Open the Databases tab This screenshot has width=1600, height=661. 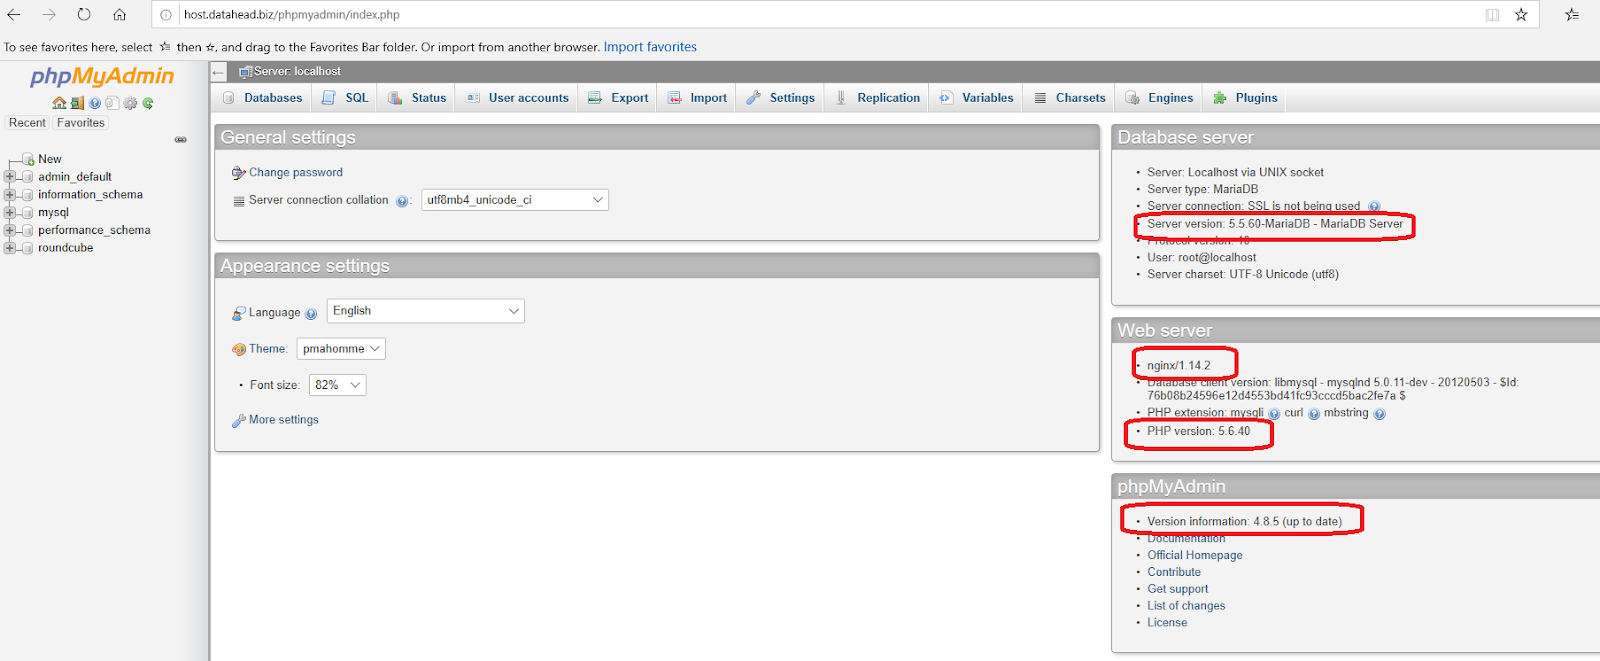point(262,98)
